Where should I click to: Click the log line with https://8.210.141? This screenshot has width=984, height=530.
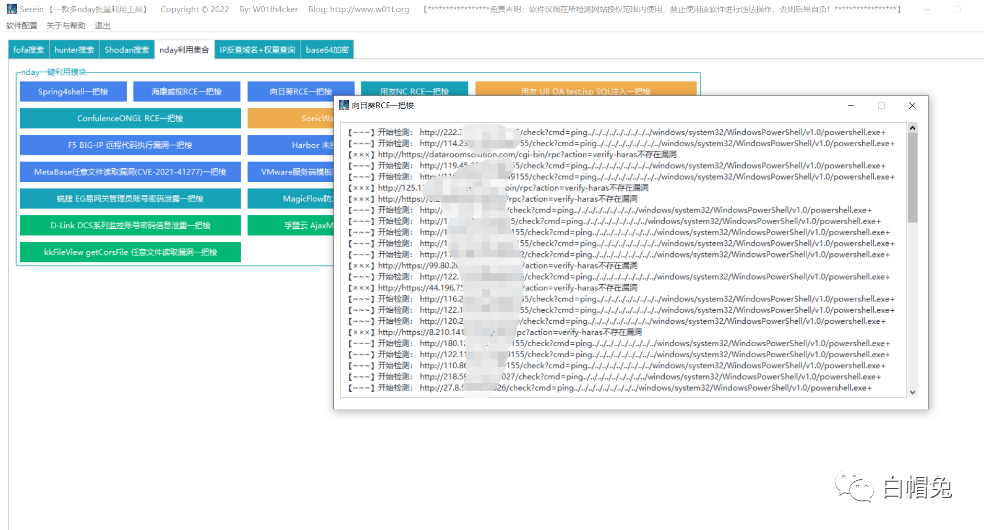[x=495, y=332]
